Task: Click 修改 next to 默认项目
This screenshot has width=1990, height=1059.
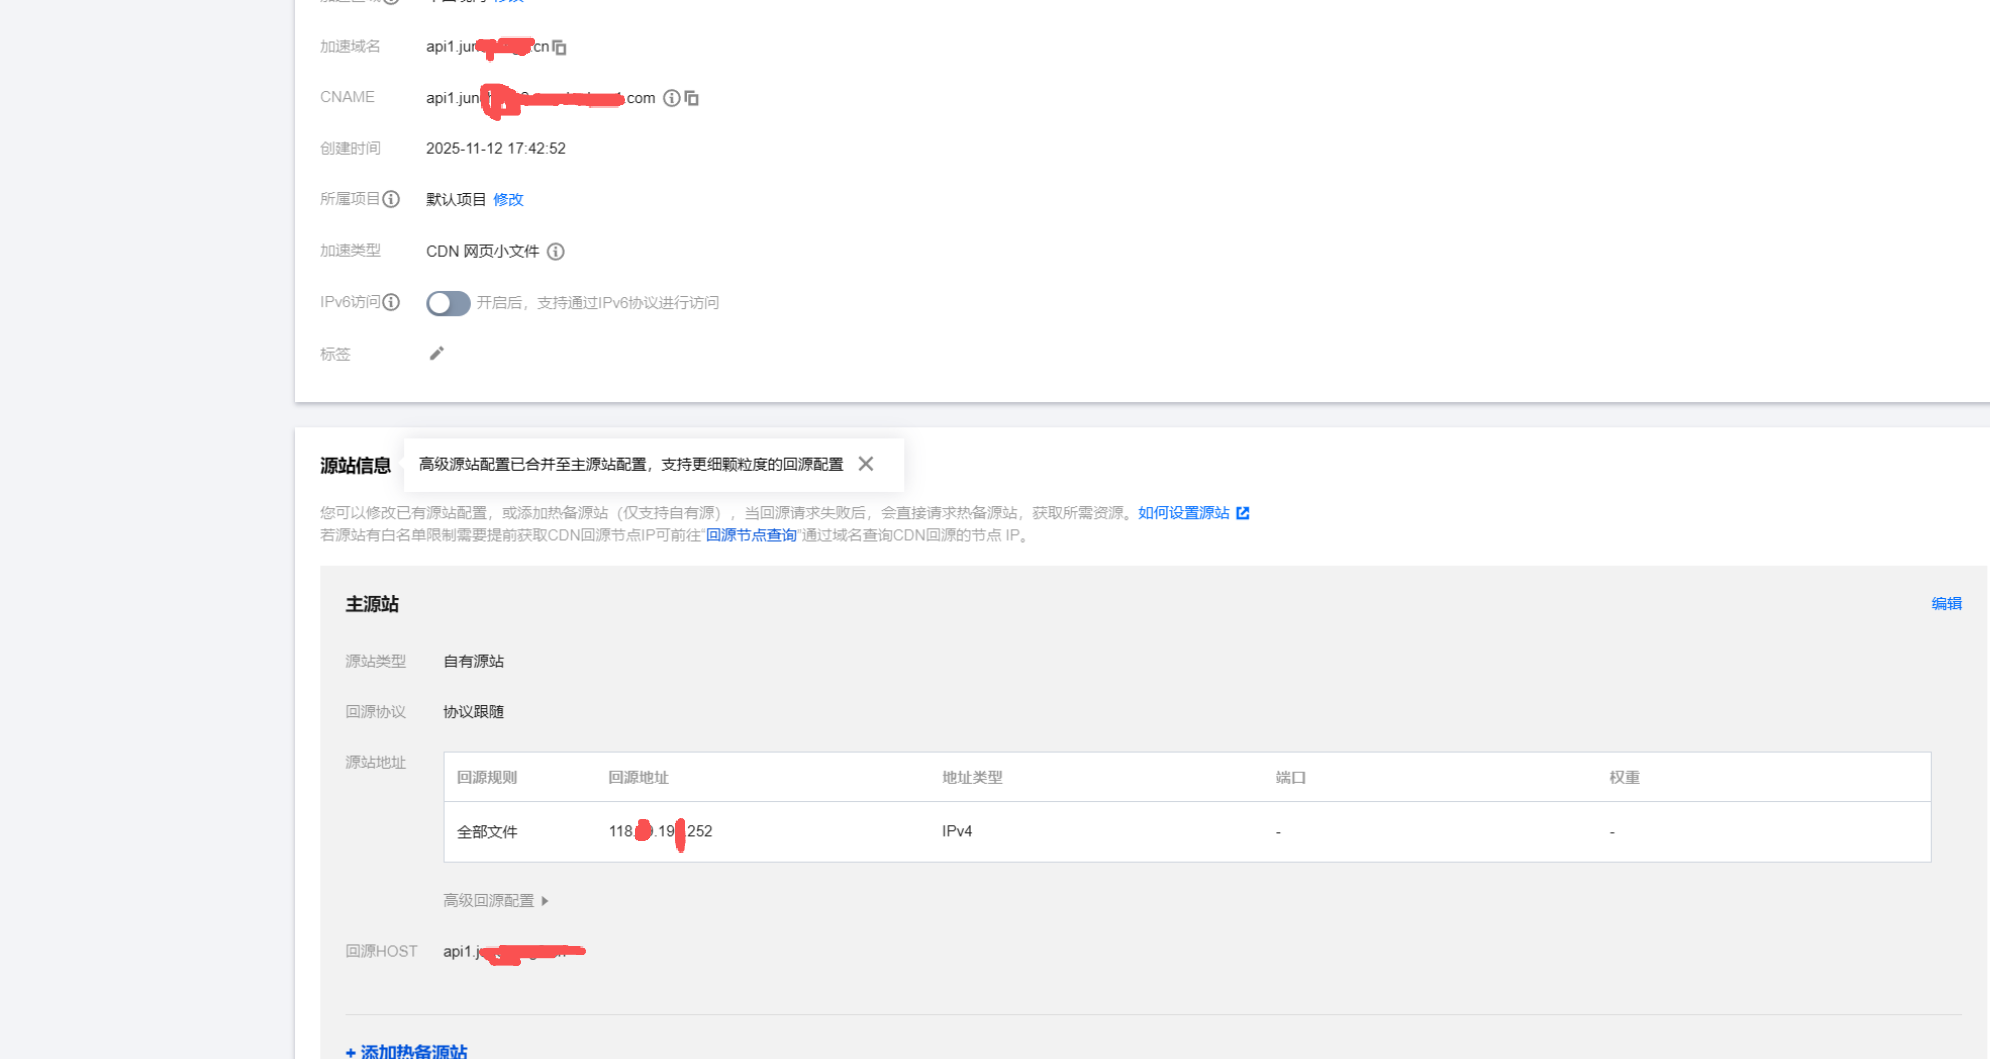Action: point(508,199)
